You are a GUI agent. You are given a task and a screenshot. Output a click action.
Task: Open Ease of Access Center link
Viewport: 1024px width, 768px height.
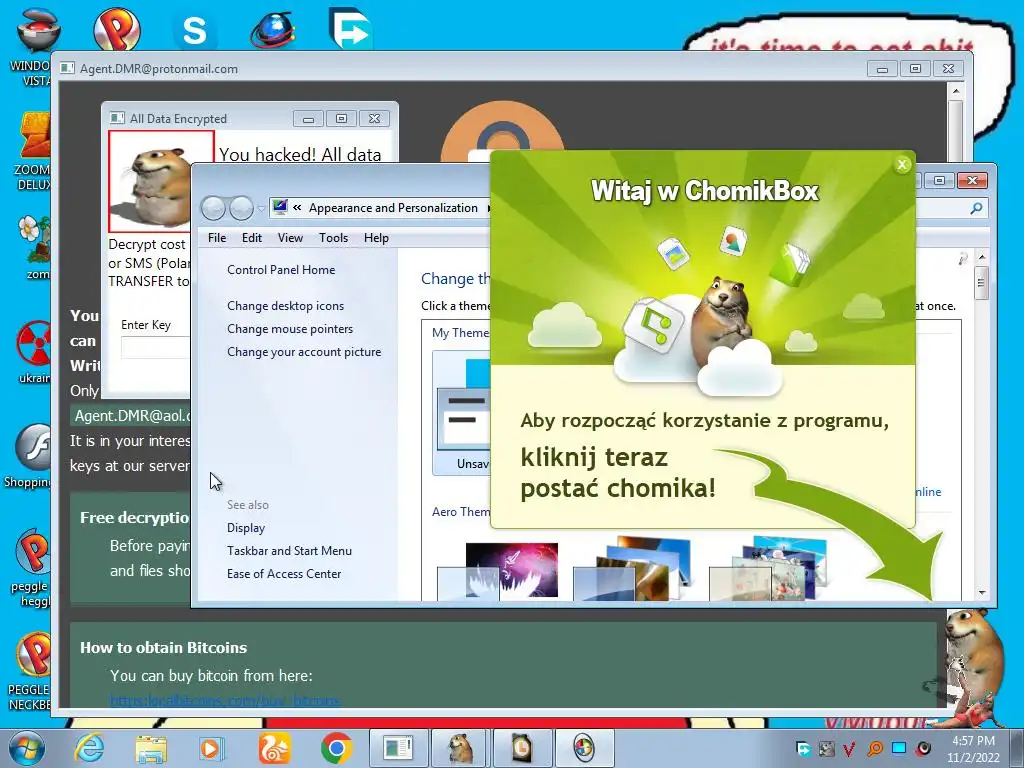coord(284,573)
